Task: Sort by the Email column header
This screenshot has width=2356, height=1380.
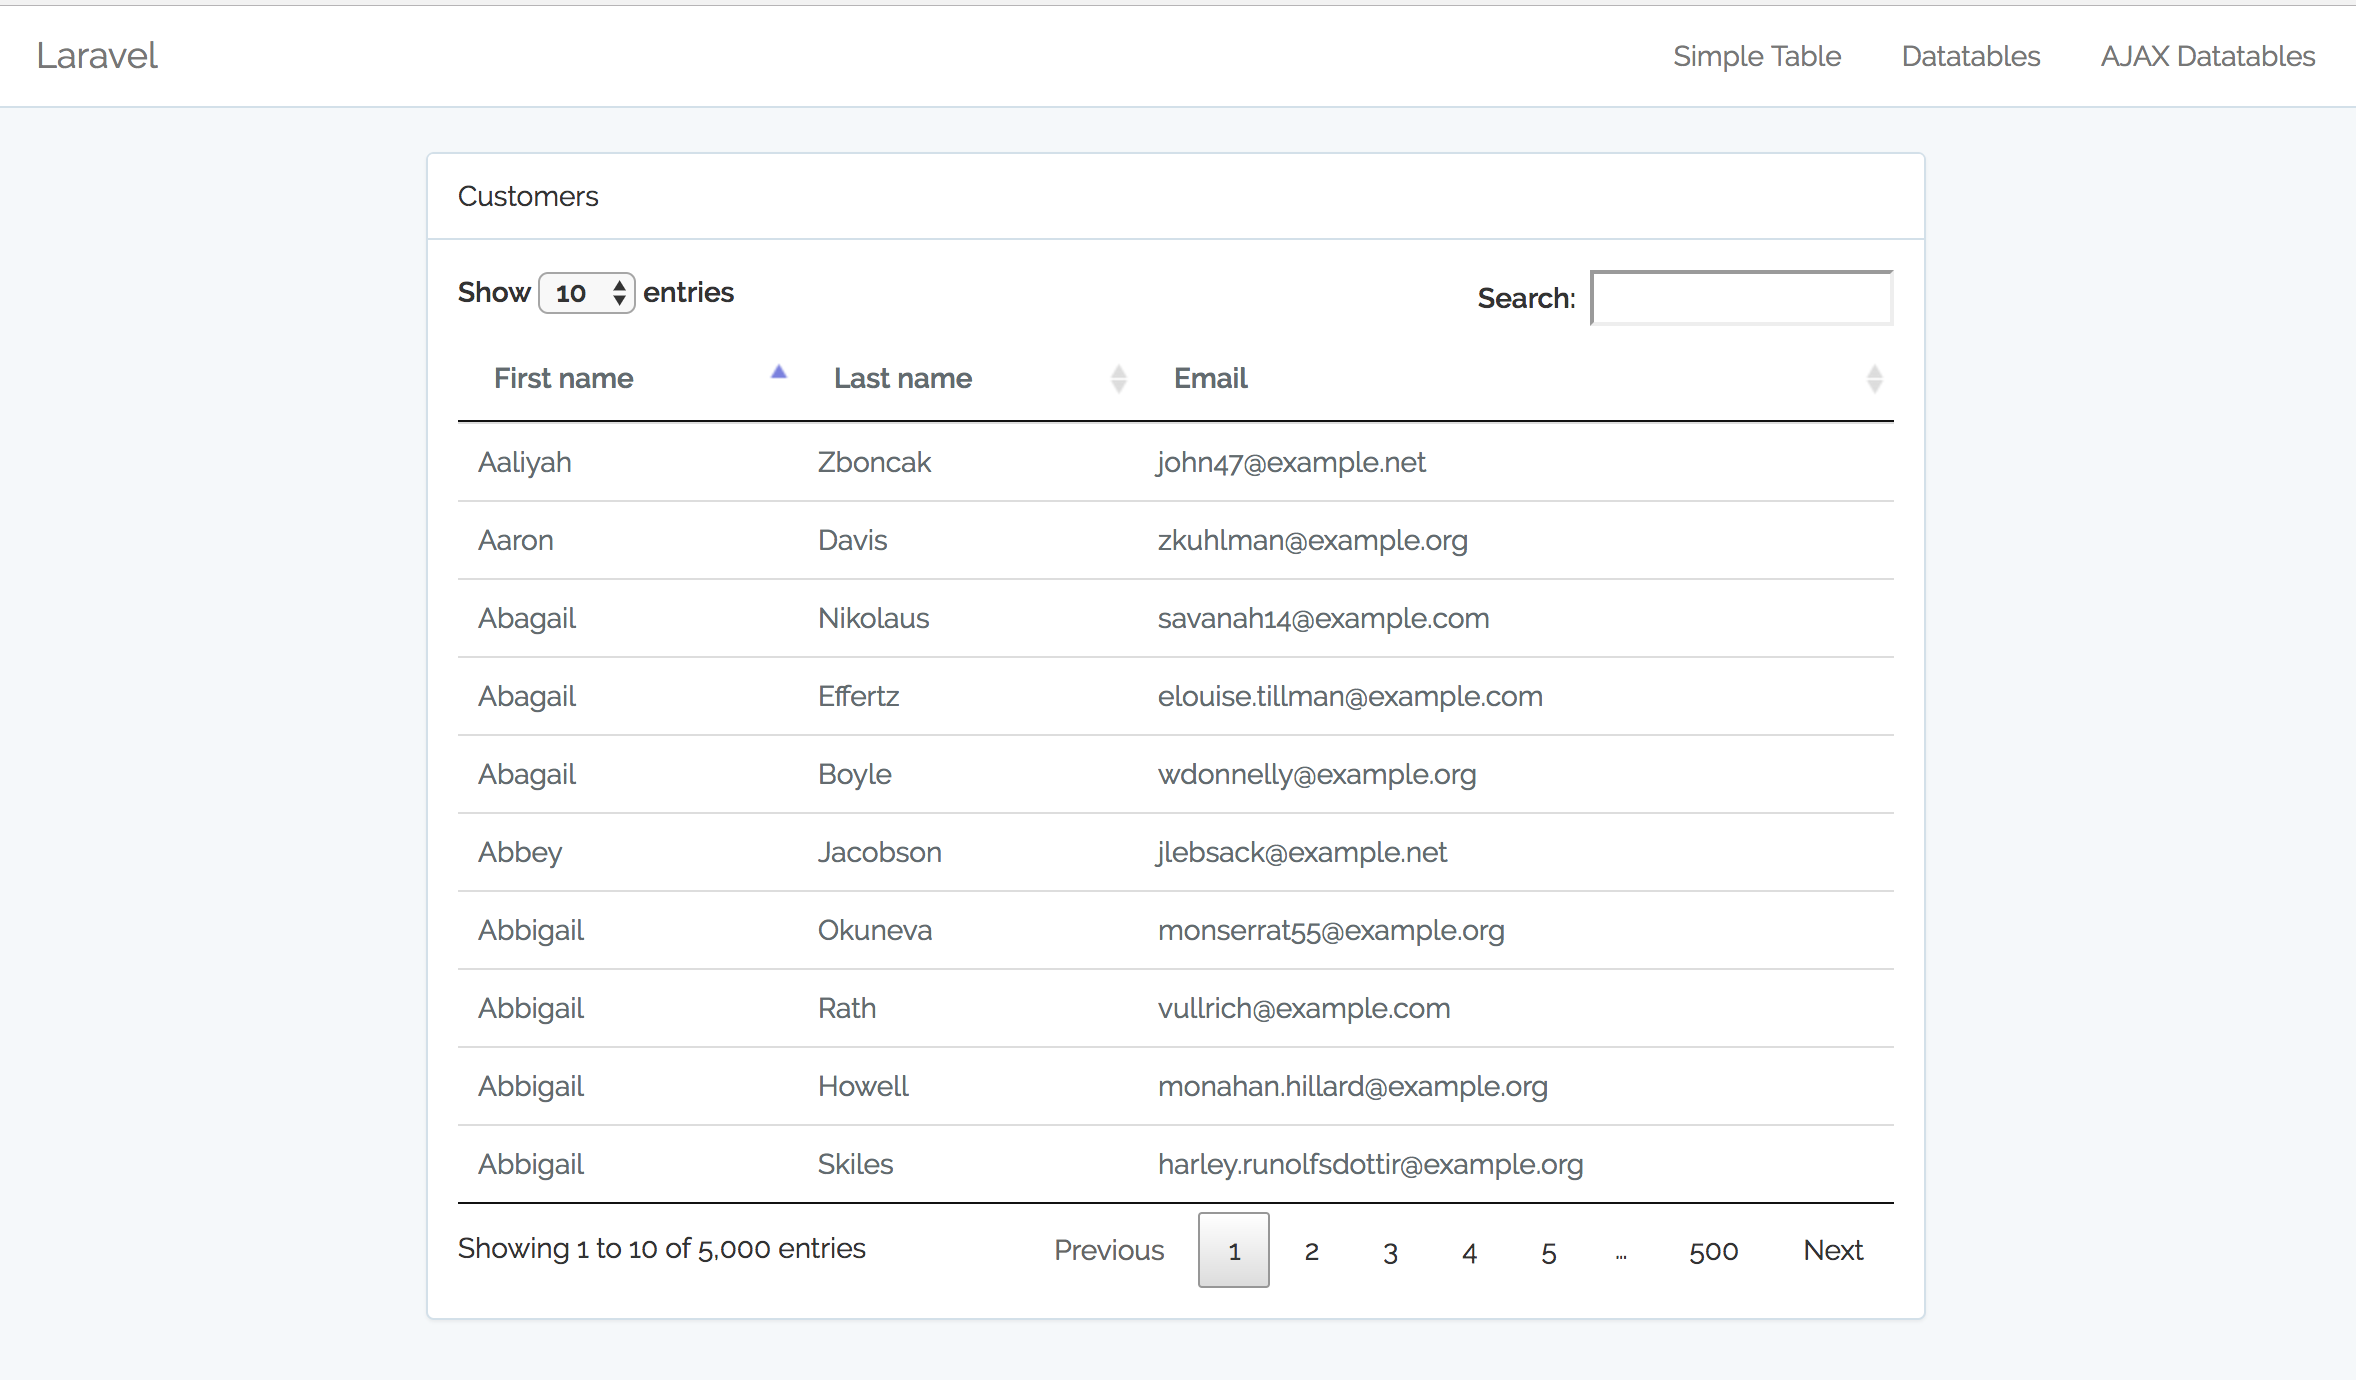Action: [1210, 379]
